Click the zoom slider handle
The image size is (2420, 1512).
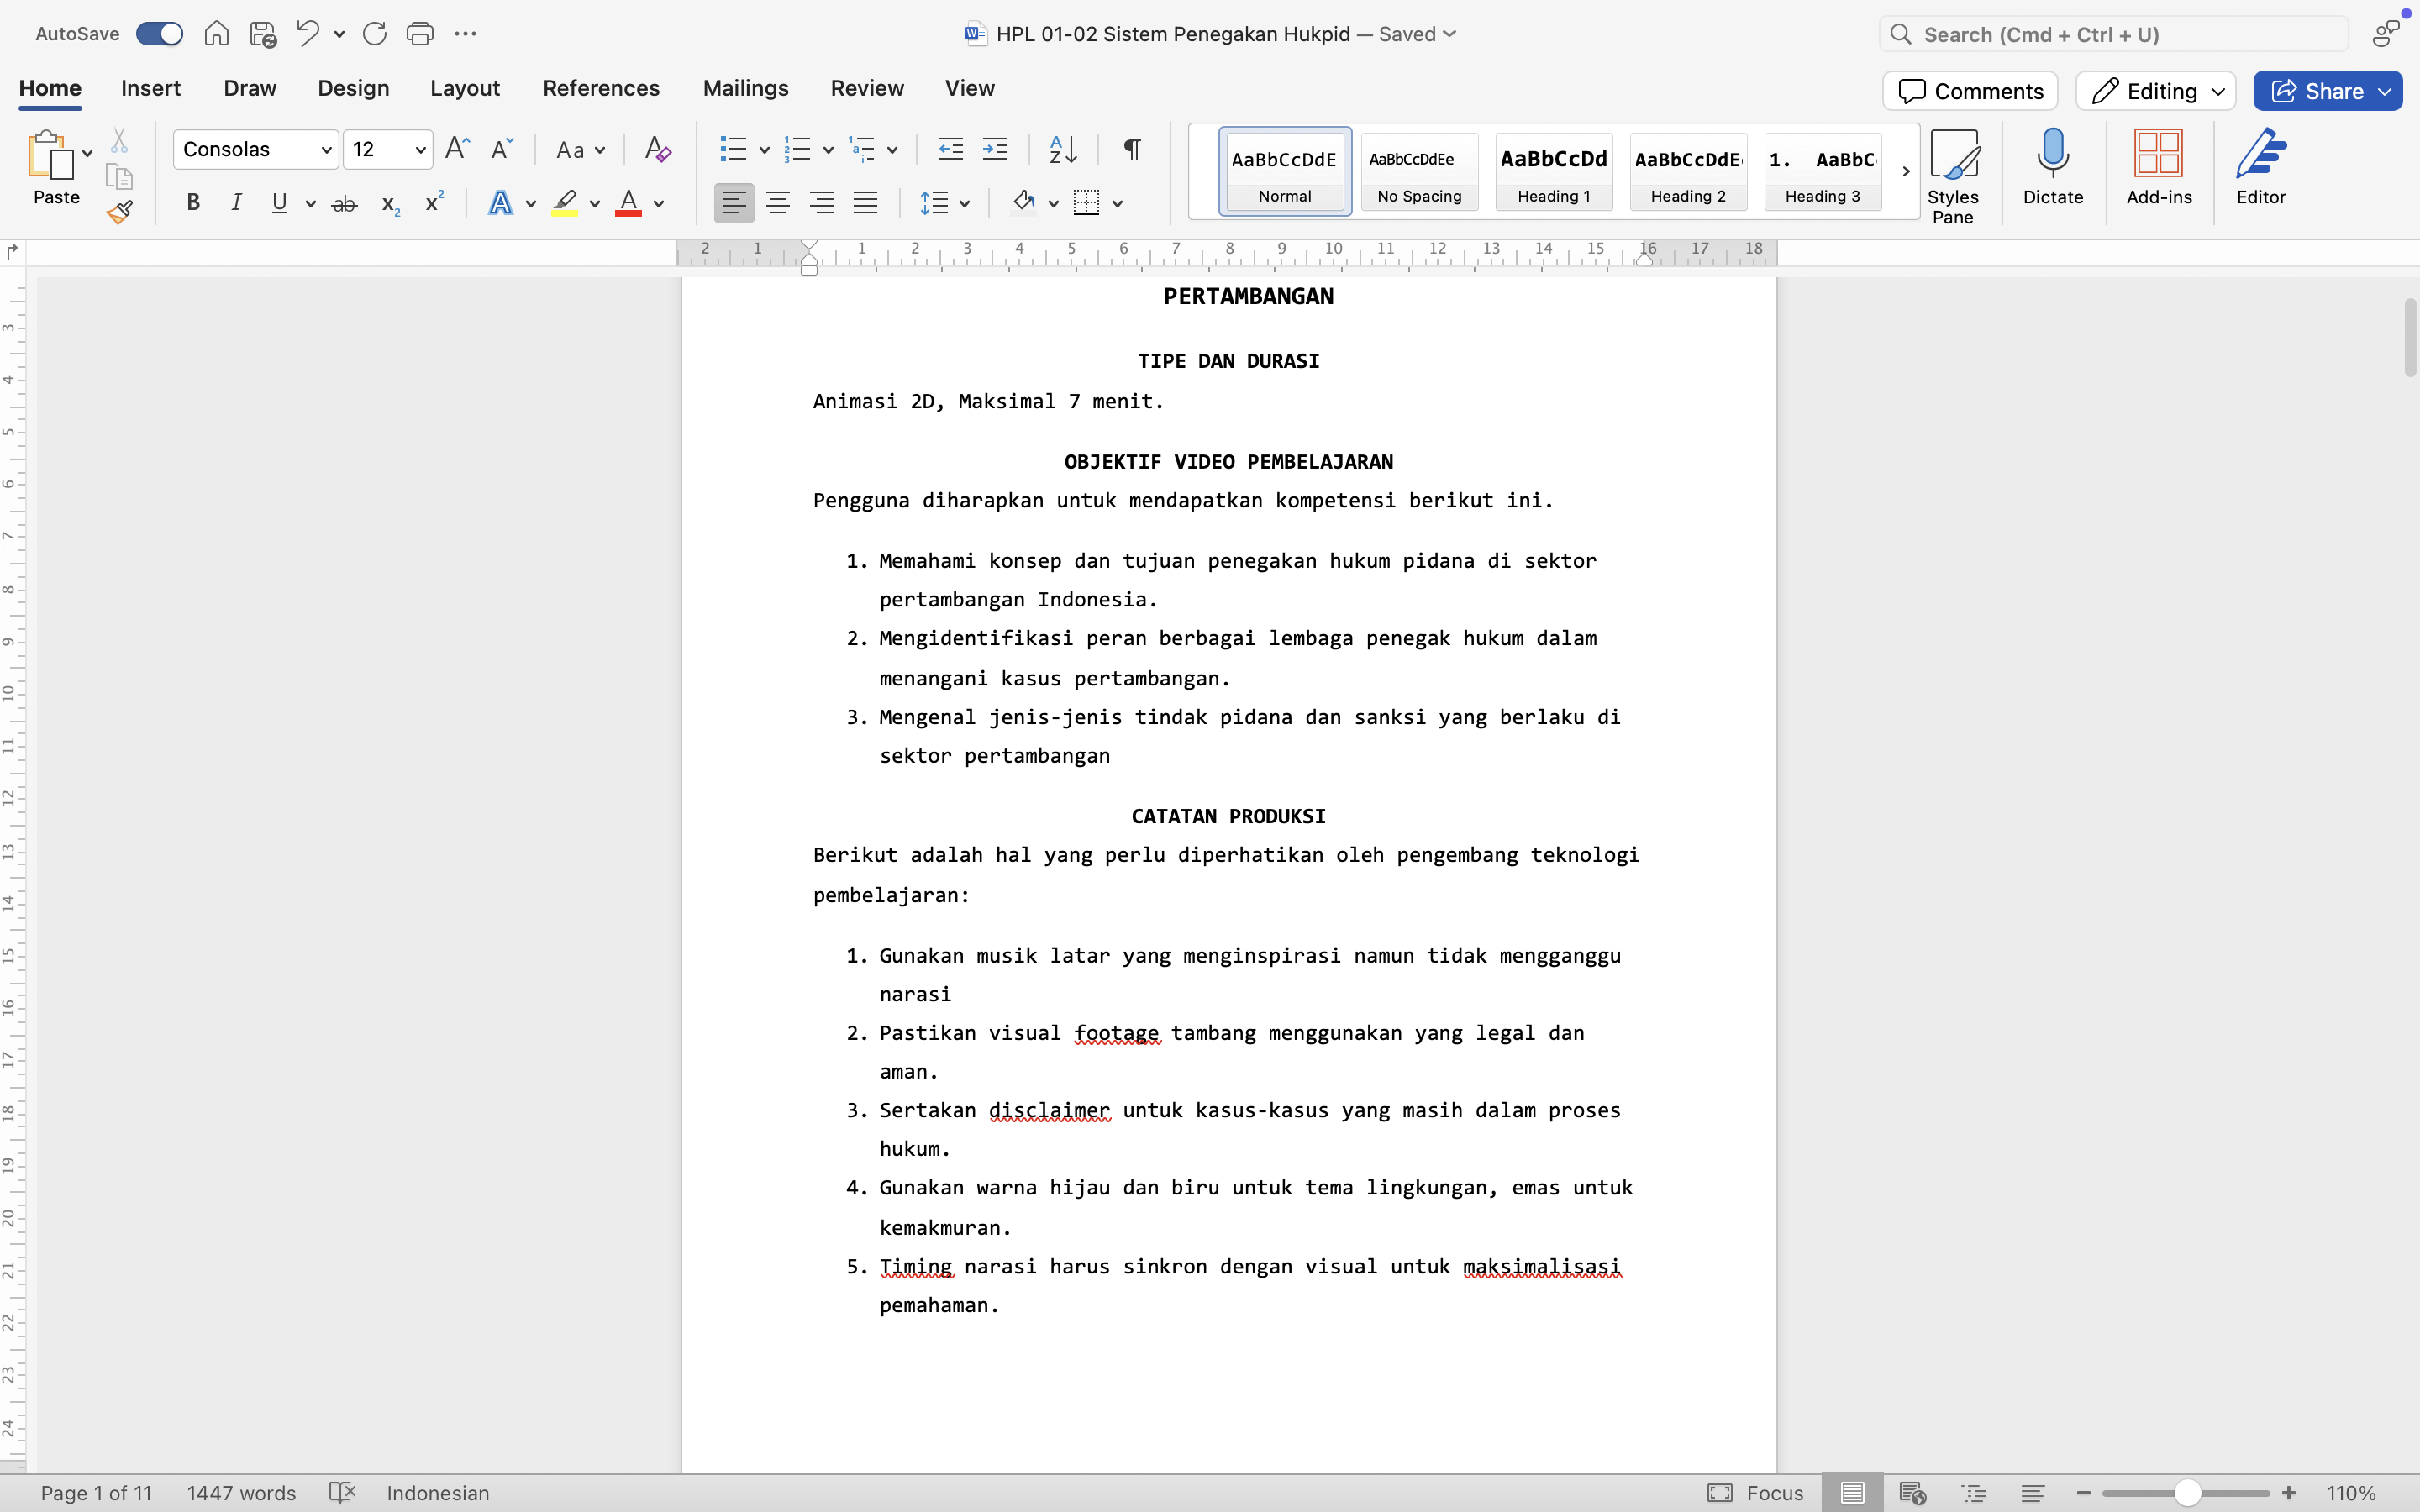(2186, 1492)
